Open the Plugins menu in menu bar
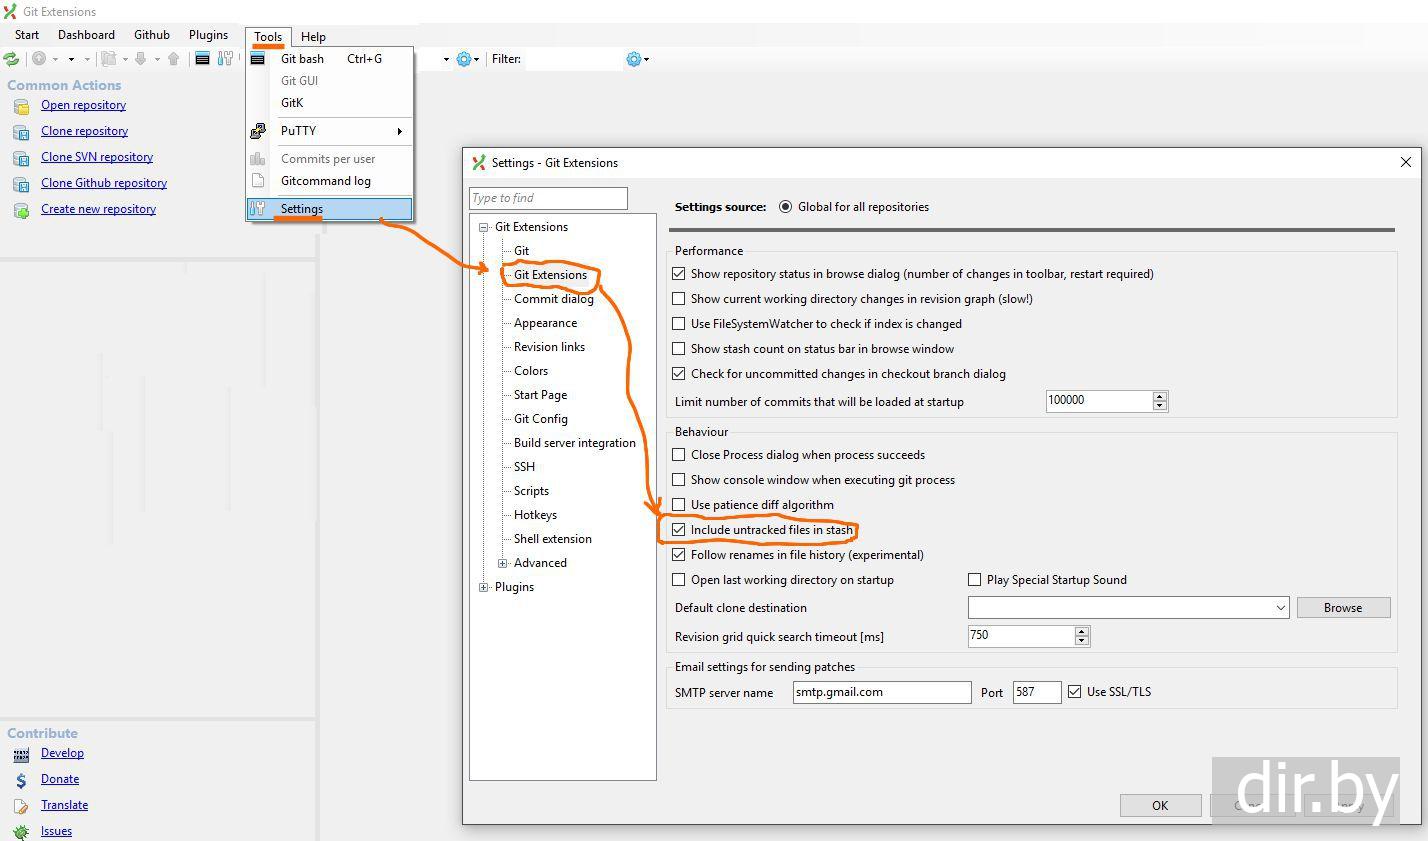Viewport: 1428px width, 841px height. 208,35
